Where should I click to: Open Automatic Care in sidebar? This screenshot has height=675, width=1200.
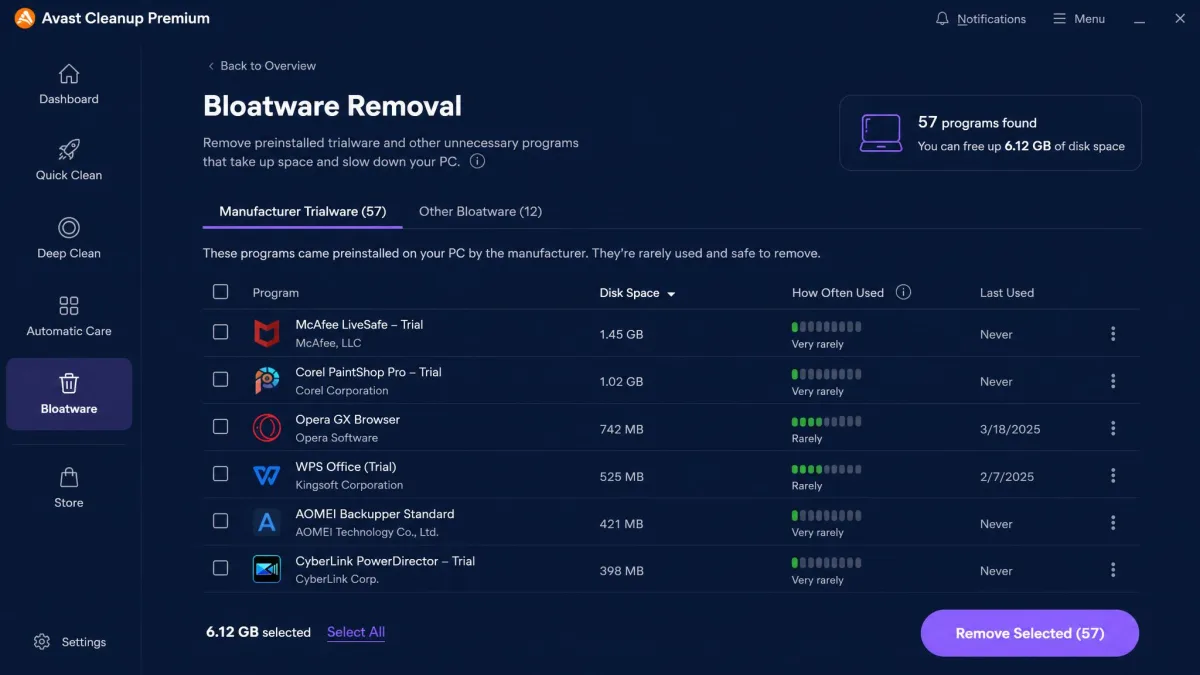pos(69,314)
